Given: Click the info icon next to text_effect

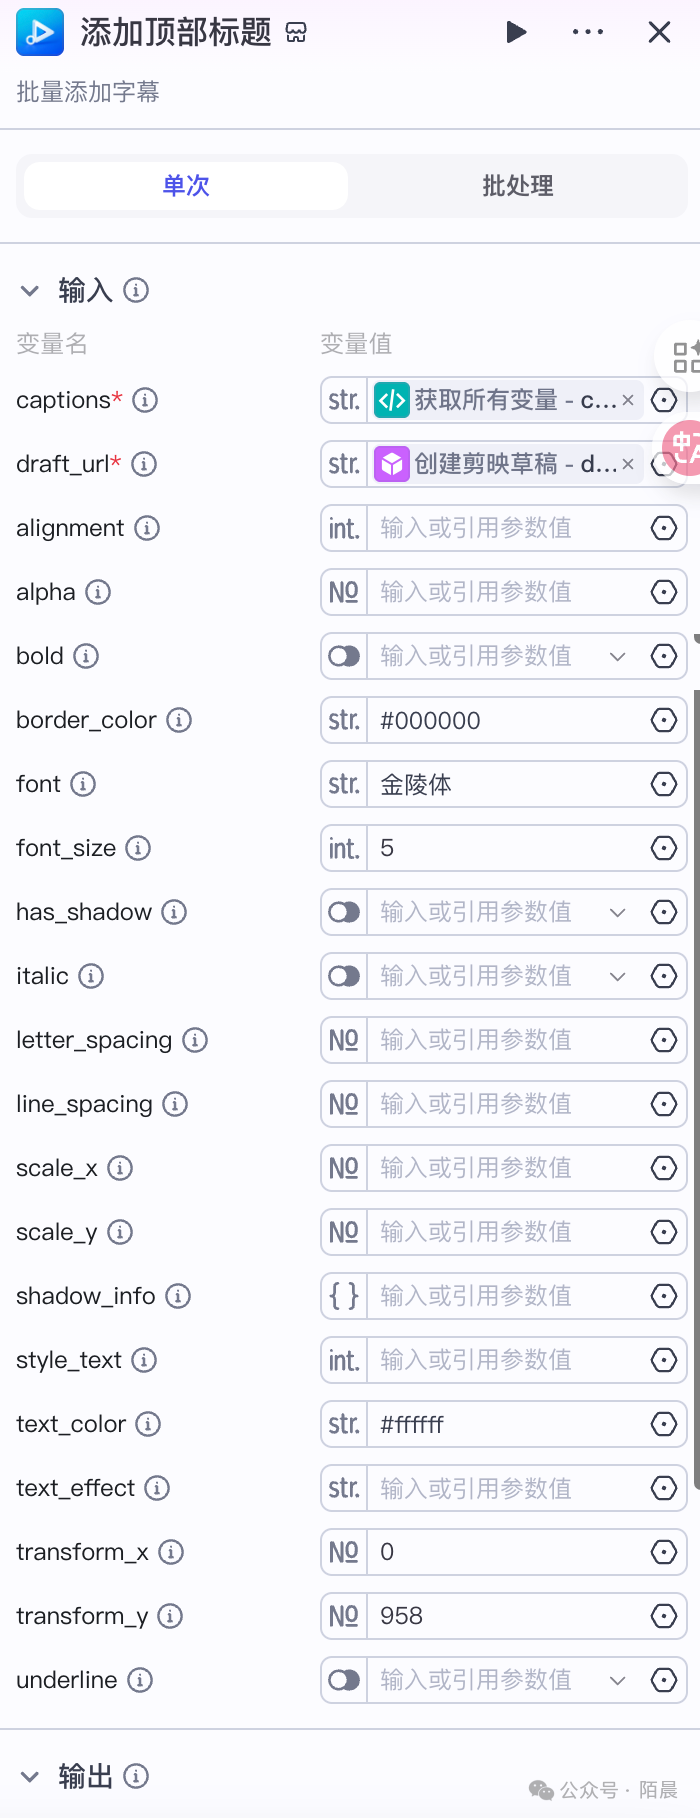Looking at the screenshot, I should (x=157, y=1488).
